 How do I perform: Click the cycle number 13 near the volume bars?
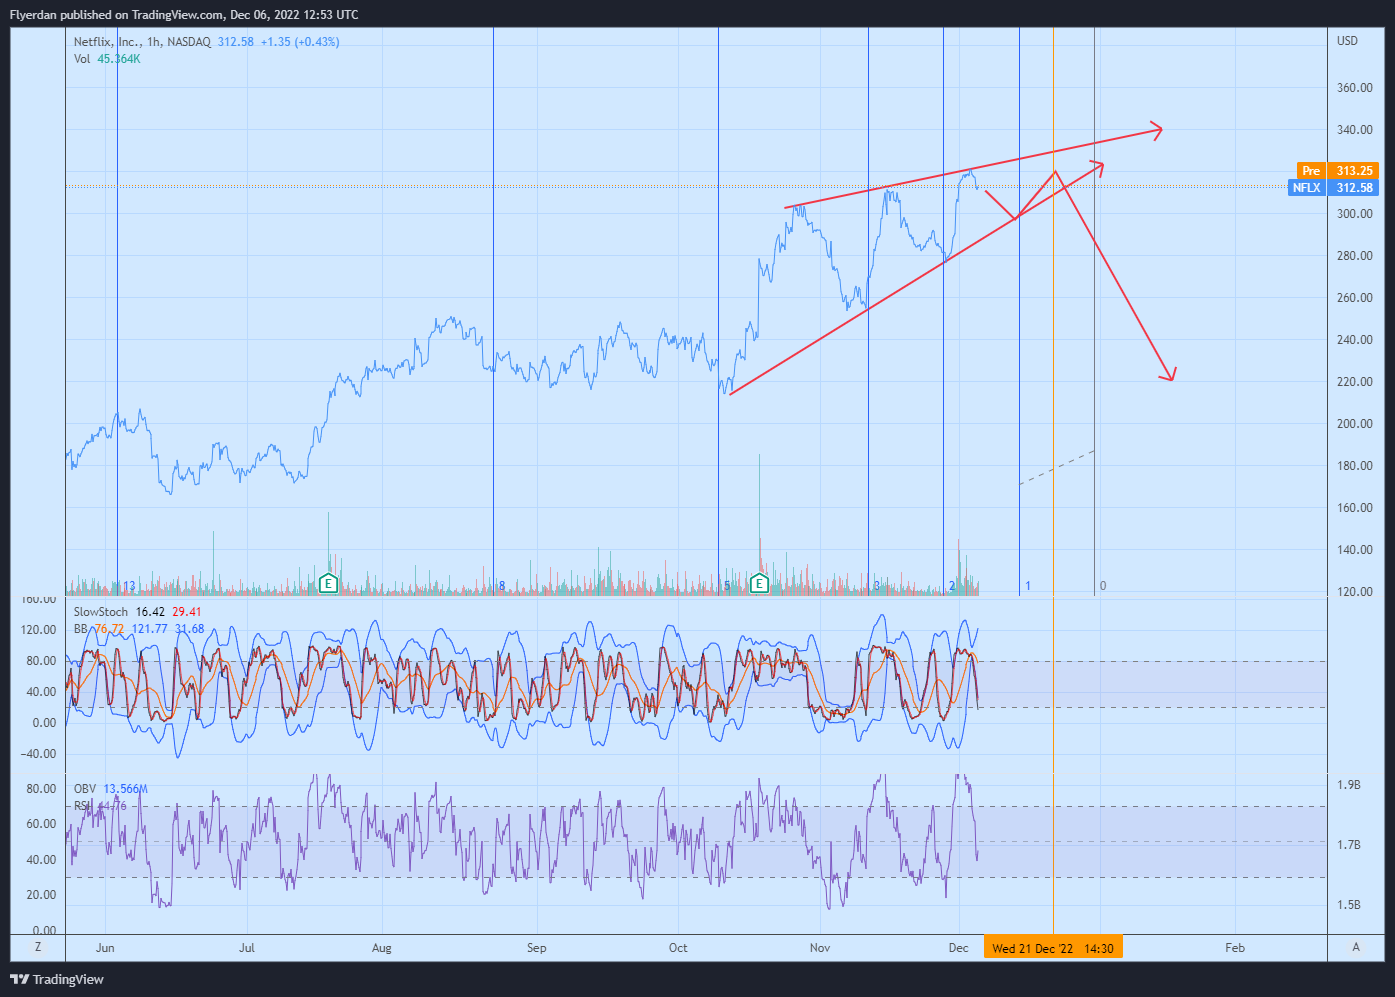(129, 586)
